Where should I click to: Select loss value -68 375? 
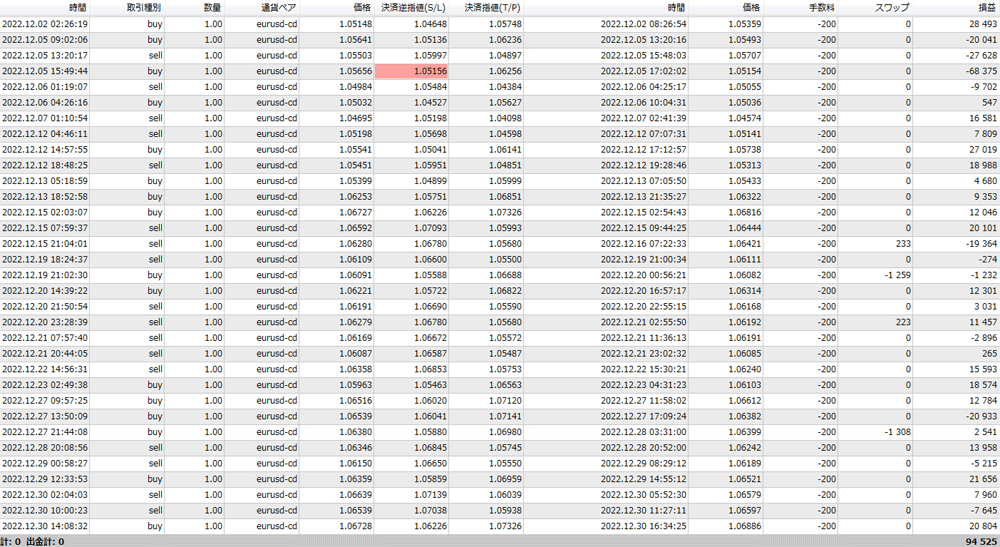pyautogui.click(x=982, y=71)
